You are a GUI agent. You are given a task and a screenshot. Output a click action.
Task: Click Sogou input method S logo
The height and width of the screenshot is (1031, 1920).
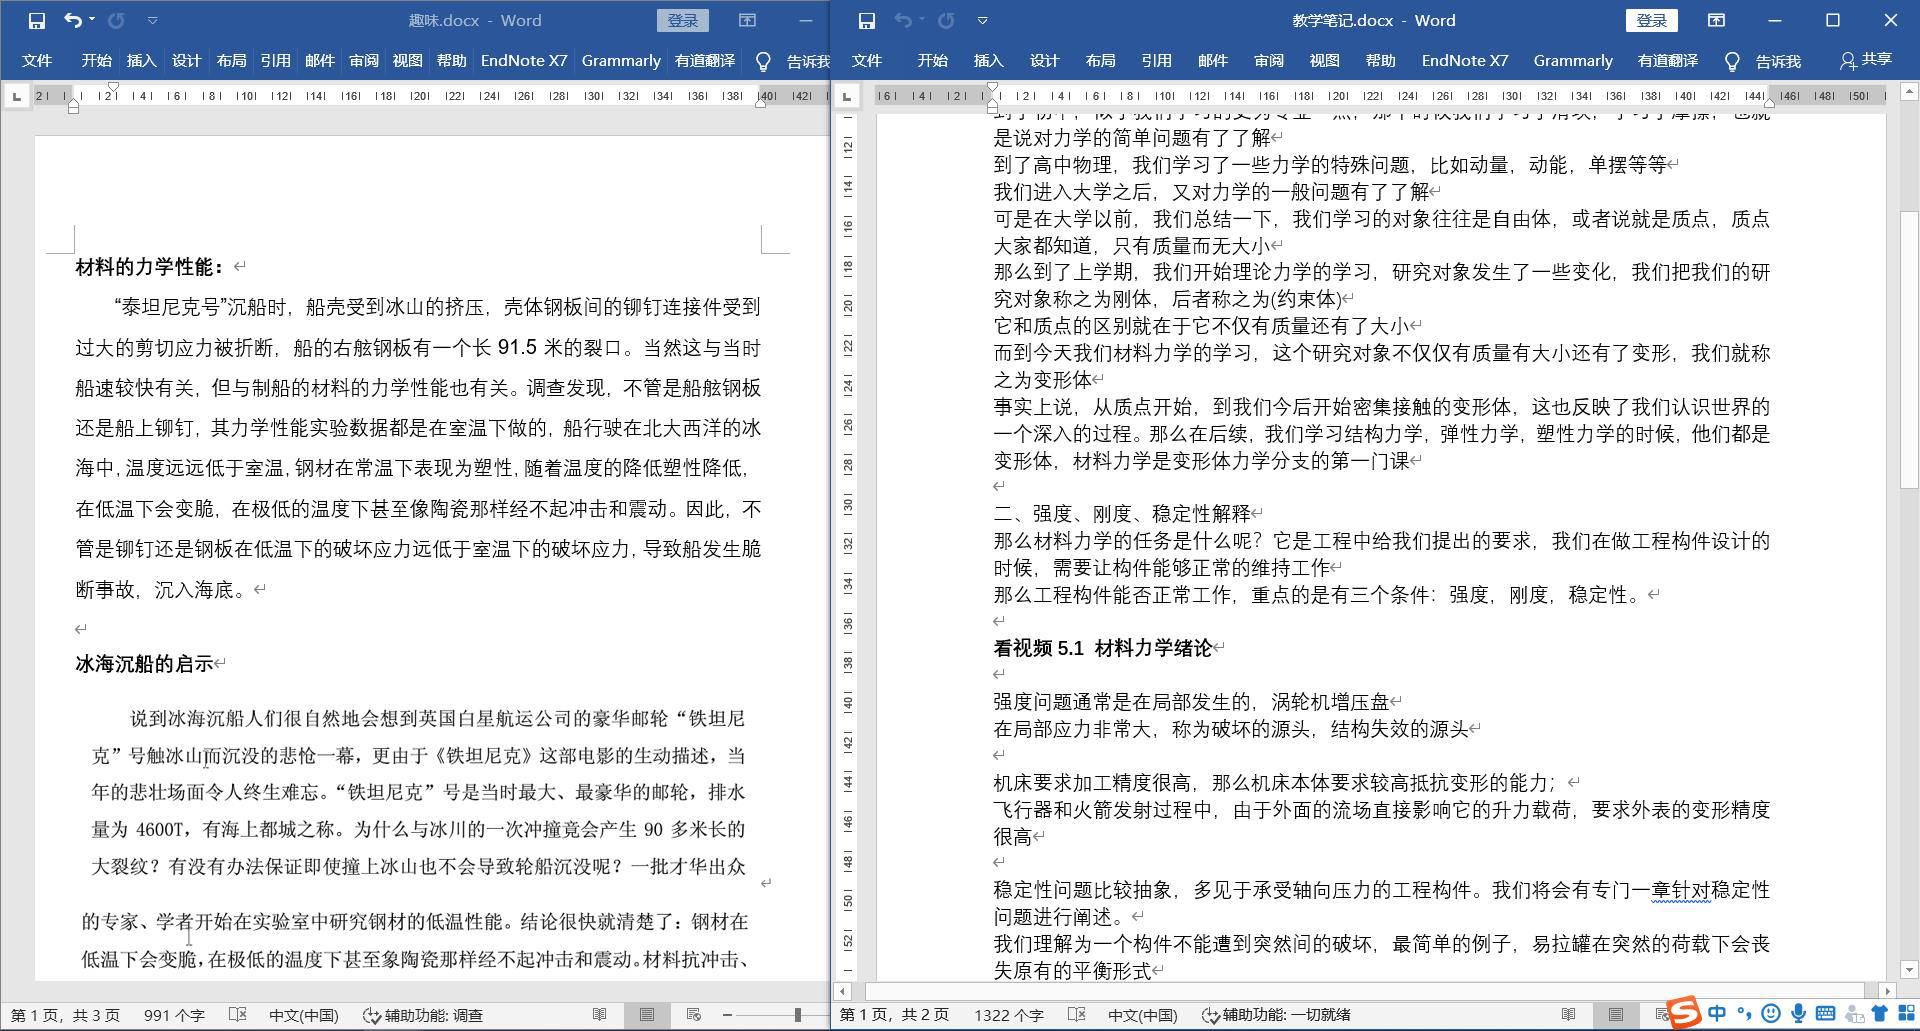coord(1684,1013)
